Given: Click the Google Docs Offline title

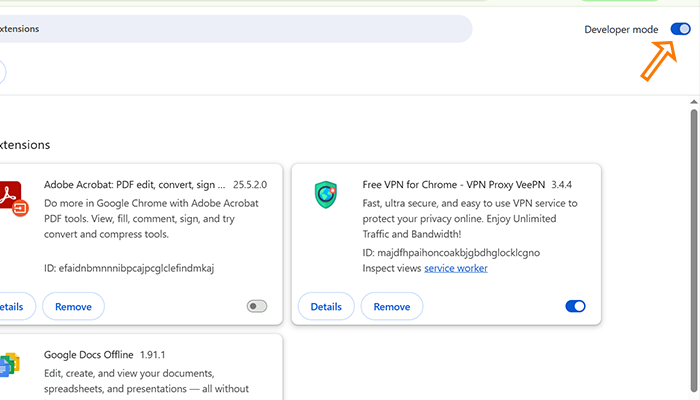Looking at the screenshot, I should [88, 355].
